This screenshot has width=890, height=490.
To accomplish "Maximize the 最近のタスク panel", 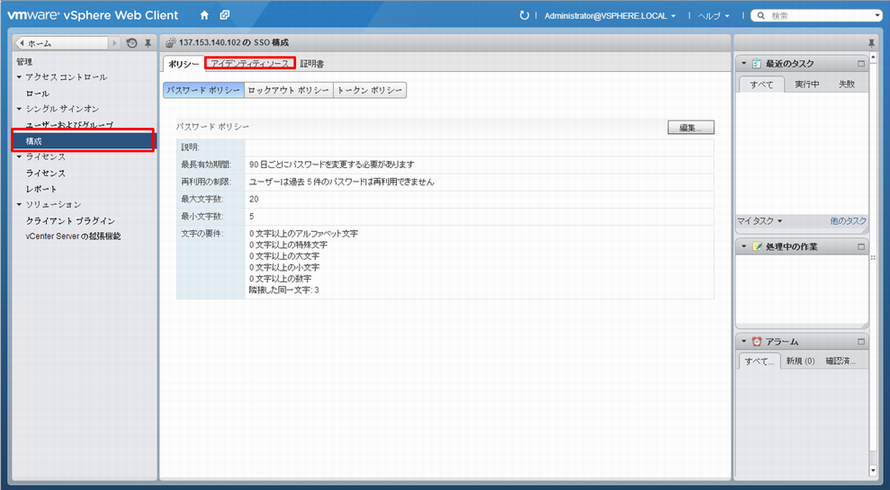I will [861, 63].
